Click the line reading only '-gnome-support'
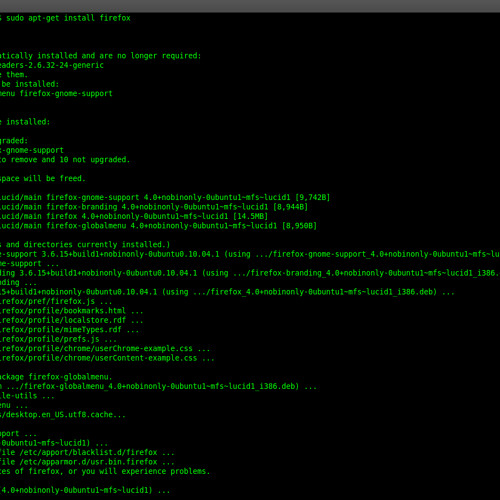 [32, 150]
